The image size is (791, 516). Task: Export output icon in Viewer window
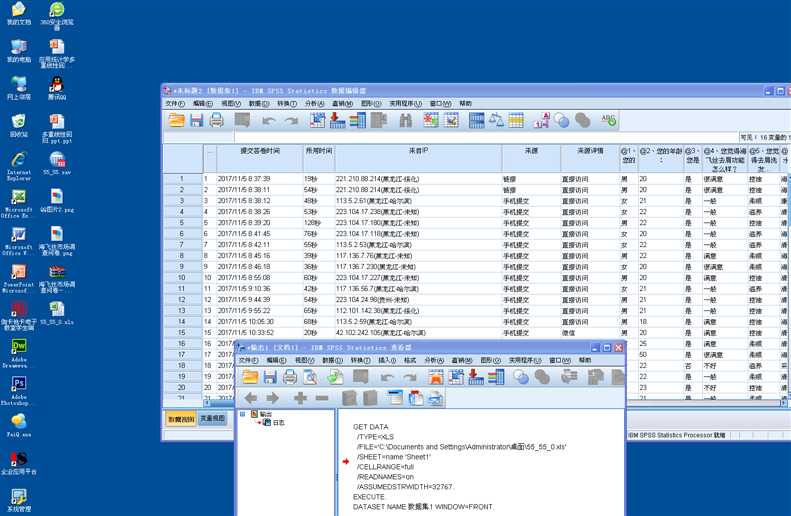[335, 377]
